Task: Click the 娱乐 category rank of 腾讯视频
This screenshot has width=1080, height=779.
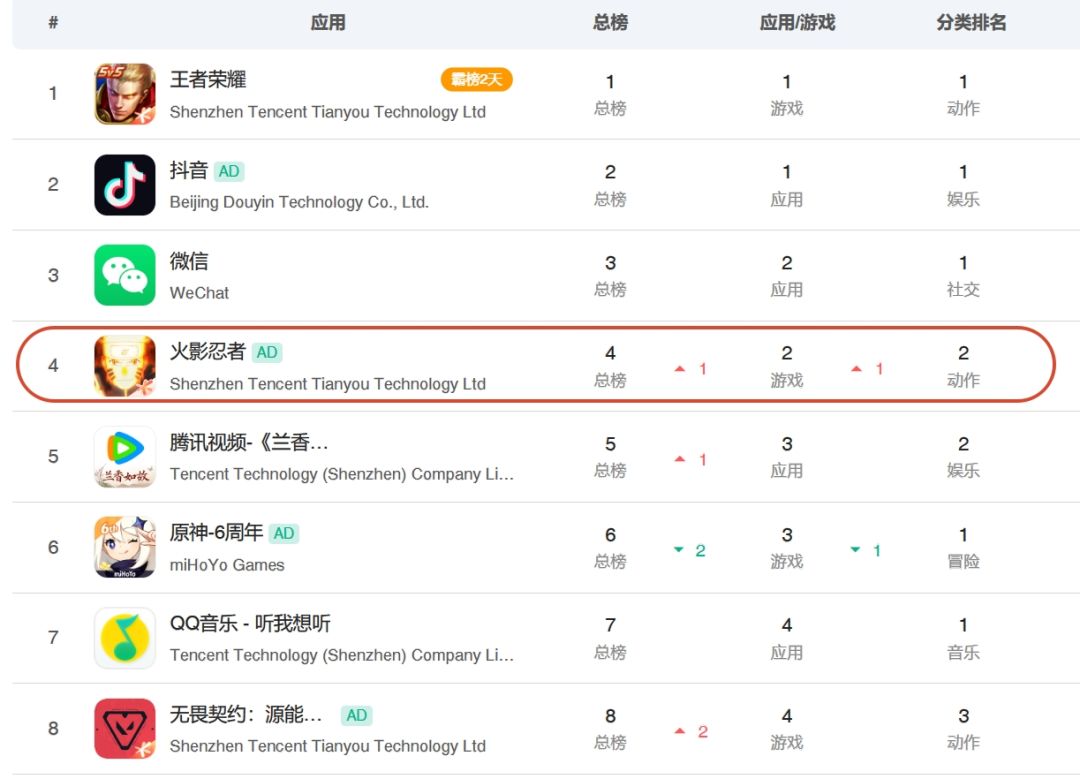Action: [963, 458]
